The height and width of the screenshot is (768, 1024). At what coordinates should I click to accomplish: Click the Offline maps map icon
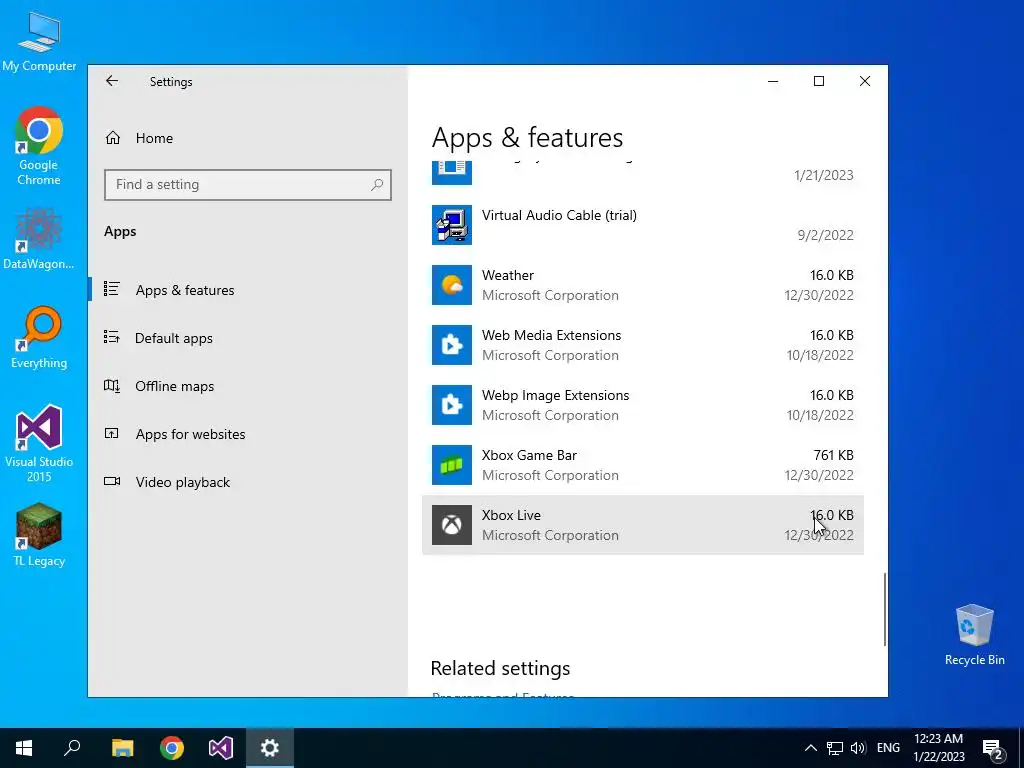(112, 385)
